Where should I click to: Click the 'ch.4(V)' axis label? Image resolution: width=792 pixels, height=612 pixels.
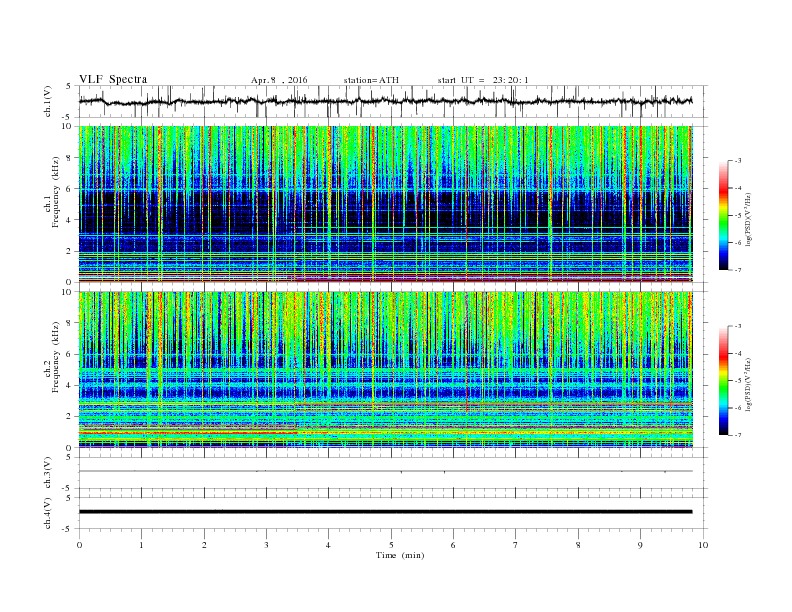point(48,513)
